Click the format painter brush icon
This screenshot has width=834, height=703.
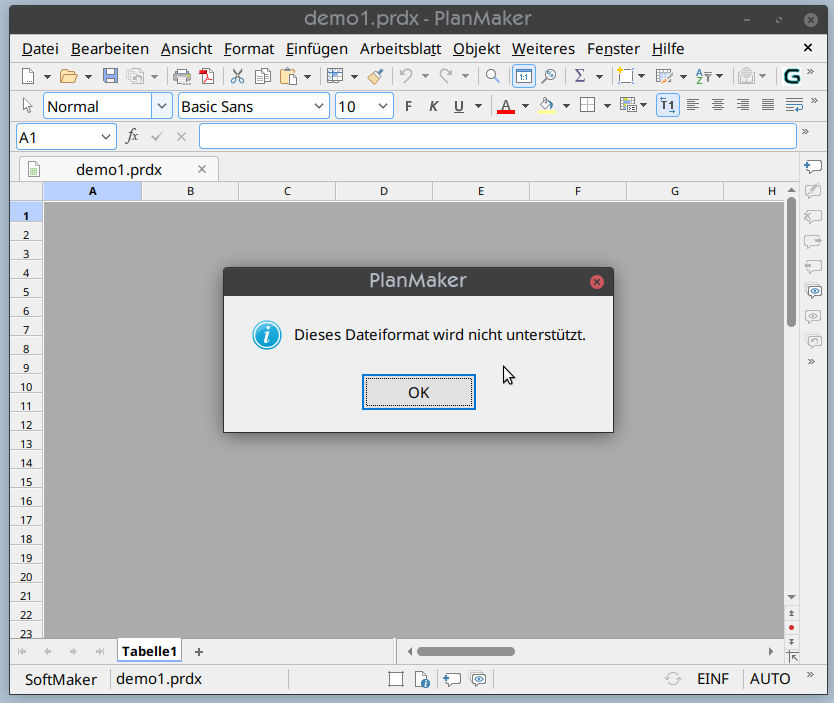(376, 76)
